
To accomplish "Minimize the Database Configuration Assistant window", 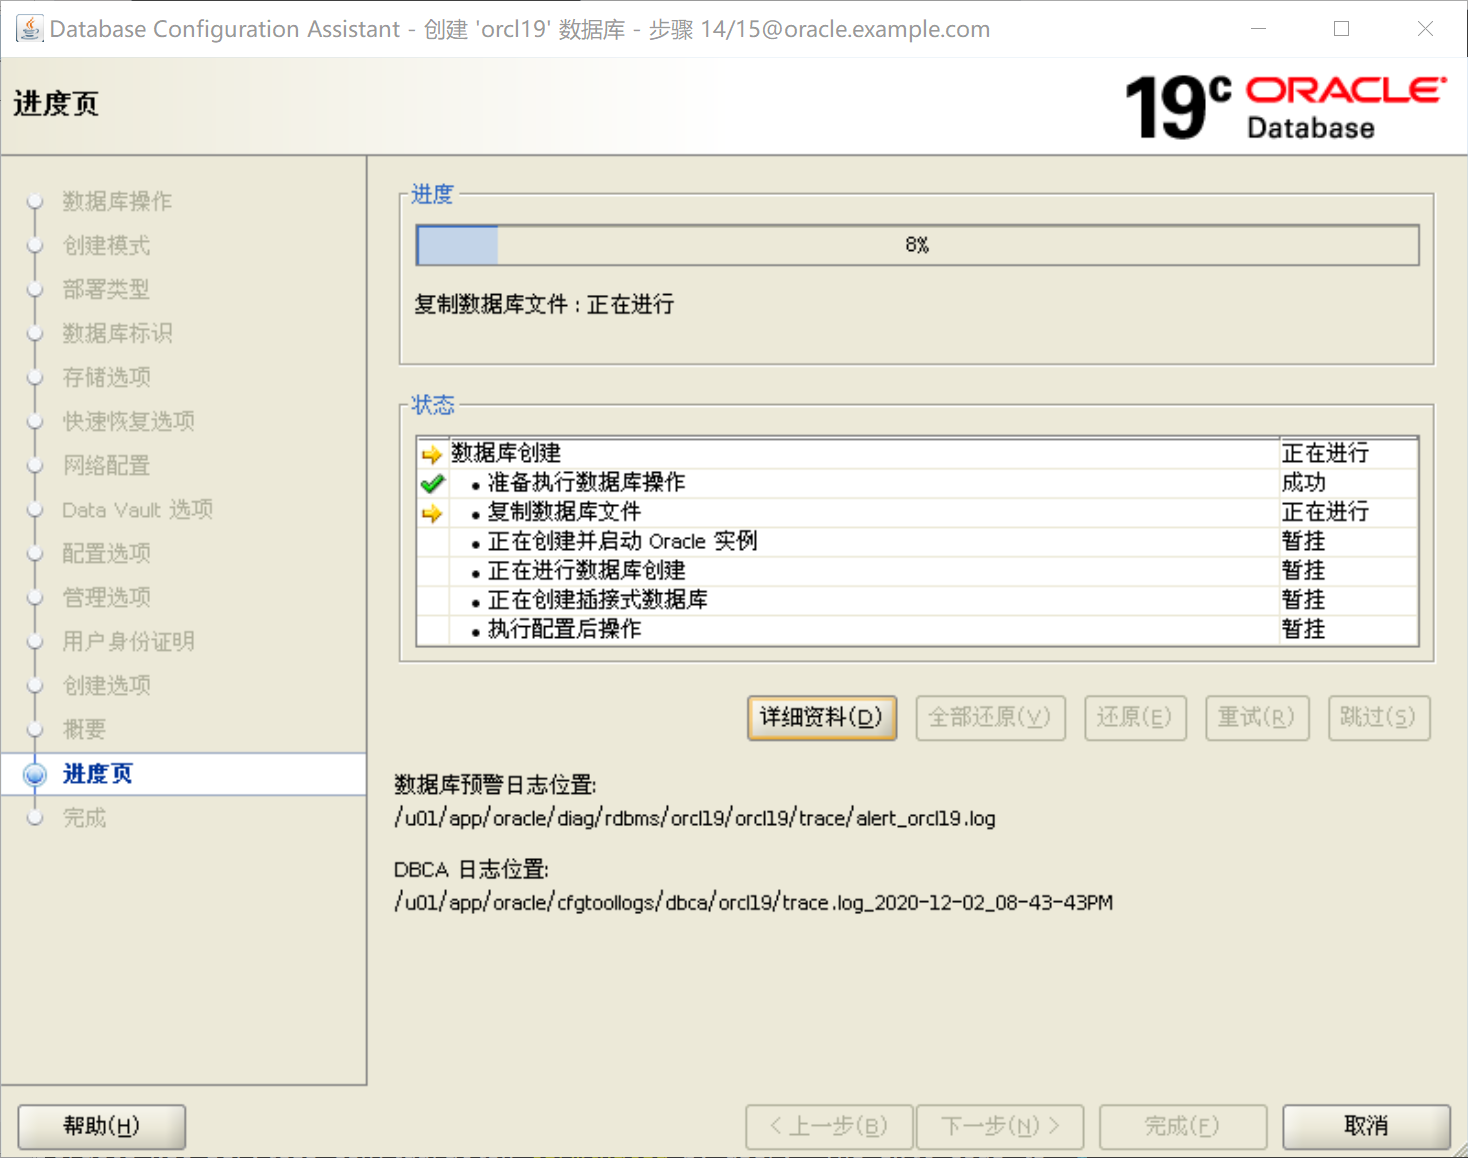I will pyautogui.click(x=1259, y=29).
